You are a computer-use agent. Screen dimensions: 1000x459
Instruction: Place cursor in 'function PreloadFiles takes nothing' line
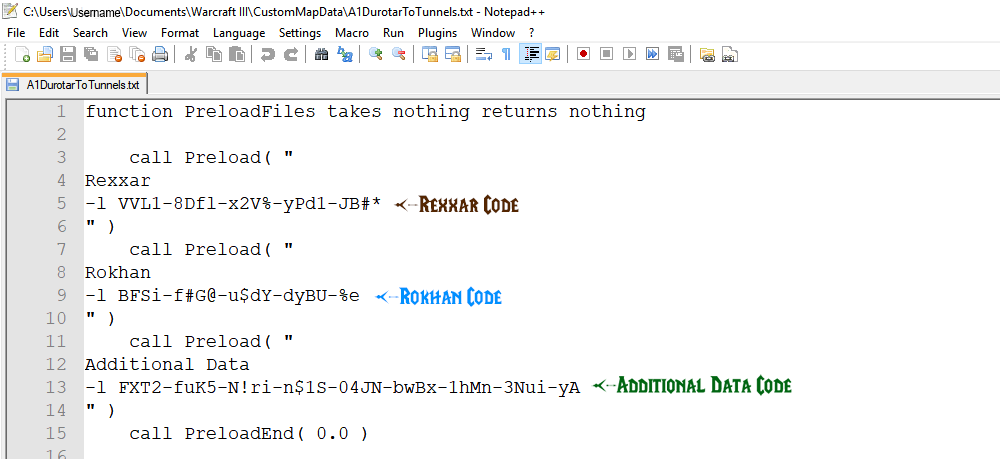coord(365,112)
